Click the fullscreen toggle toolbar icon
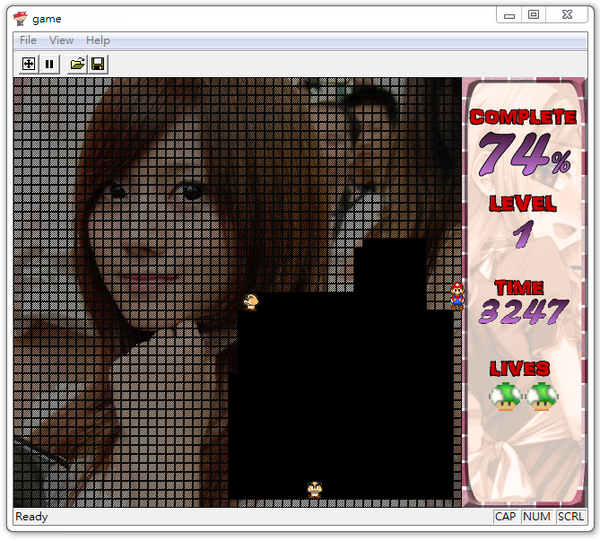The width and height of the screenshot is (600, 541). [29, 64]
